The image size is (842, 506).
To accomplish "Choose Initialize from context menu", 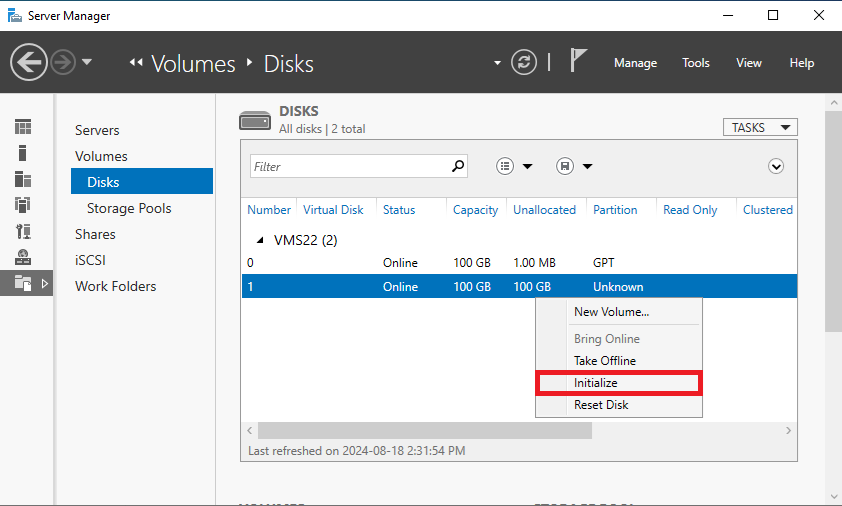I will [x=619, y=383].
